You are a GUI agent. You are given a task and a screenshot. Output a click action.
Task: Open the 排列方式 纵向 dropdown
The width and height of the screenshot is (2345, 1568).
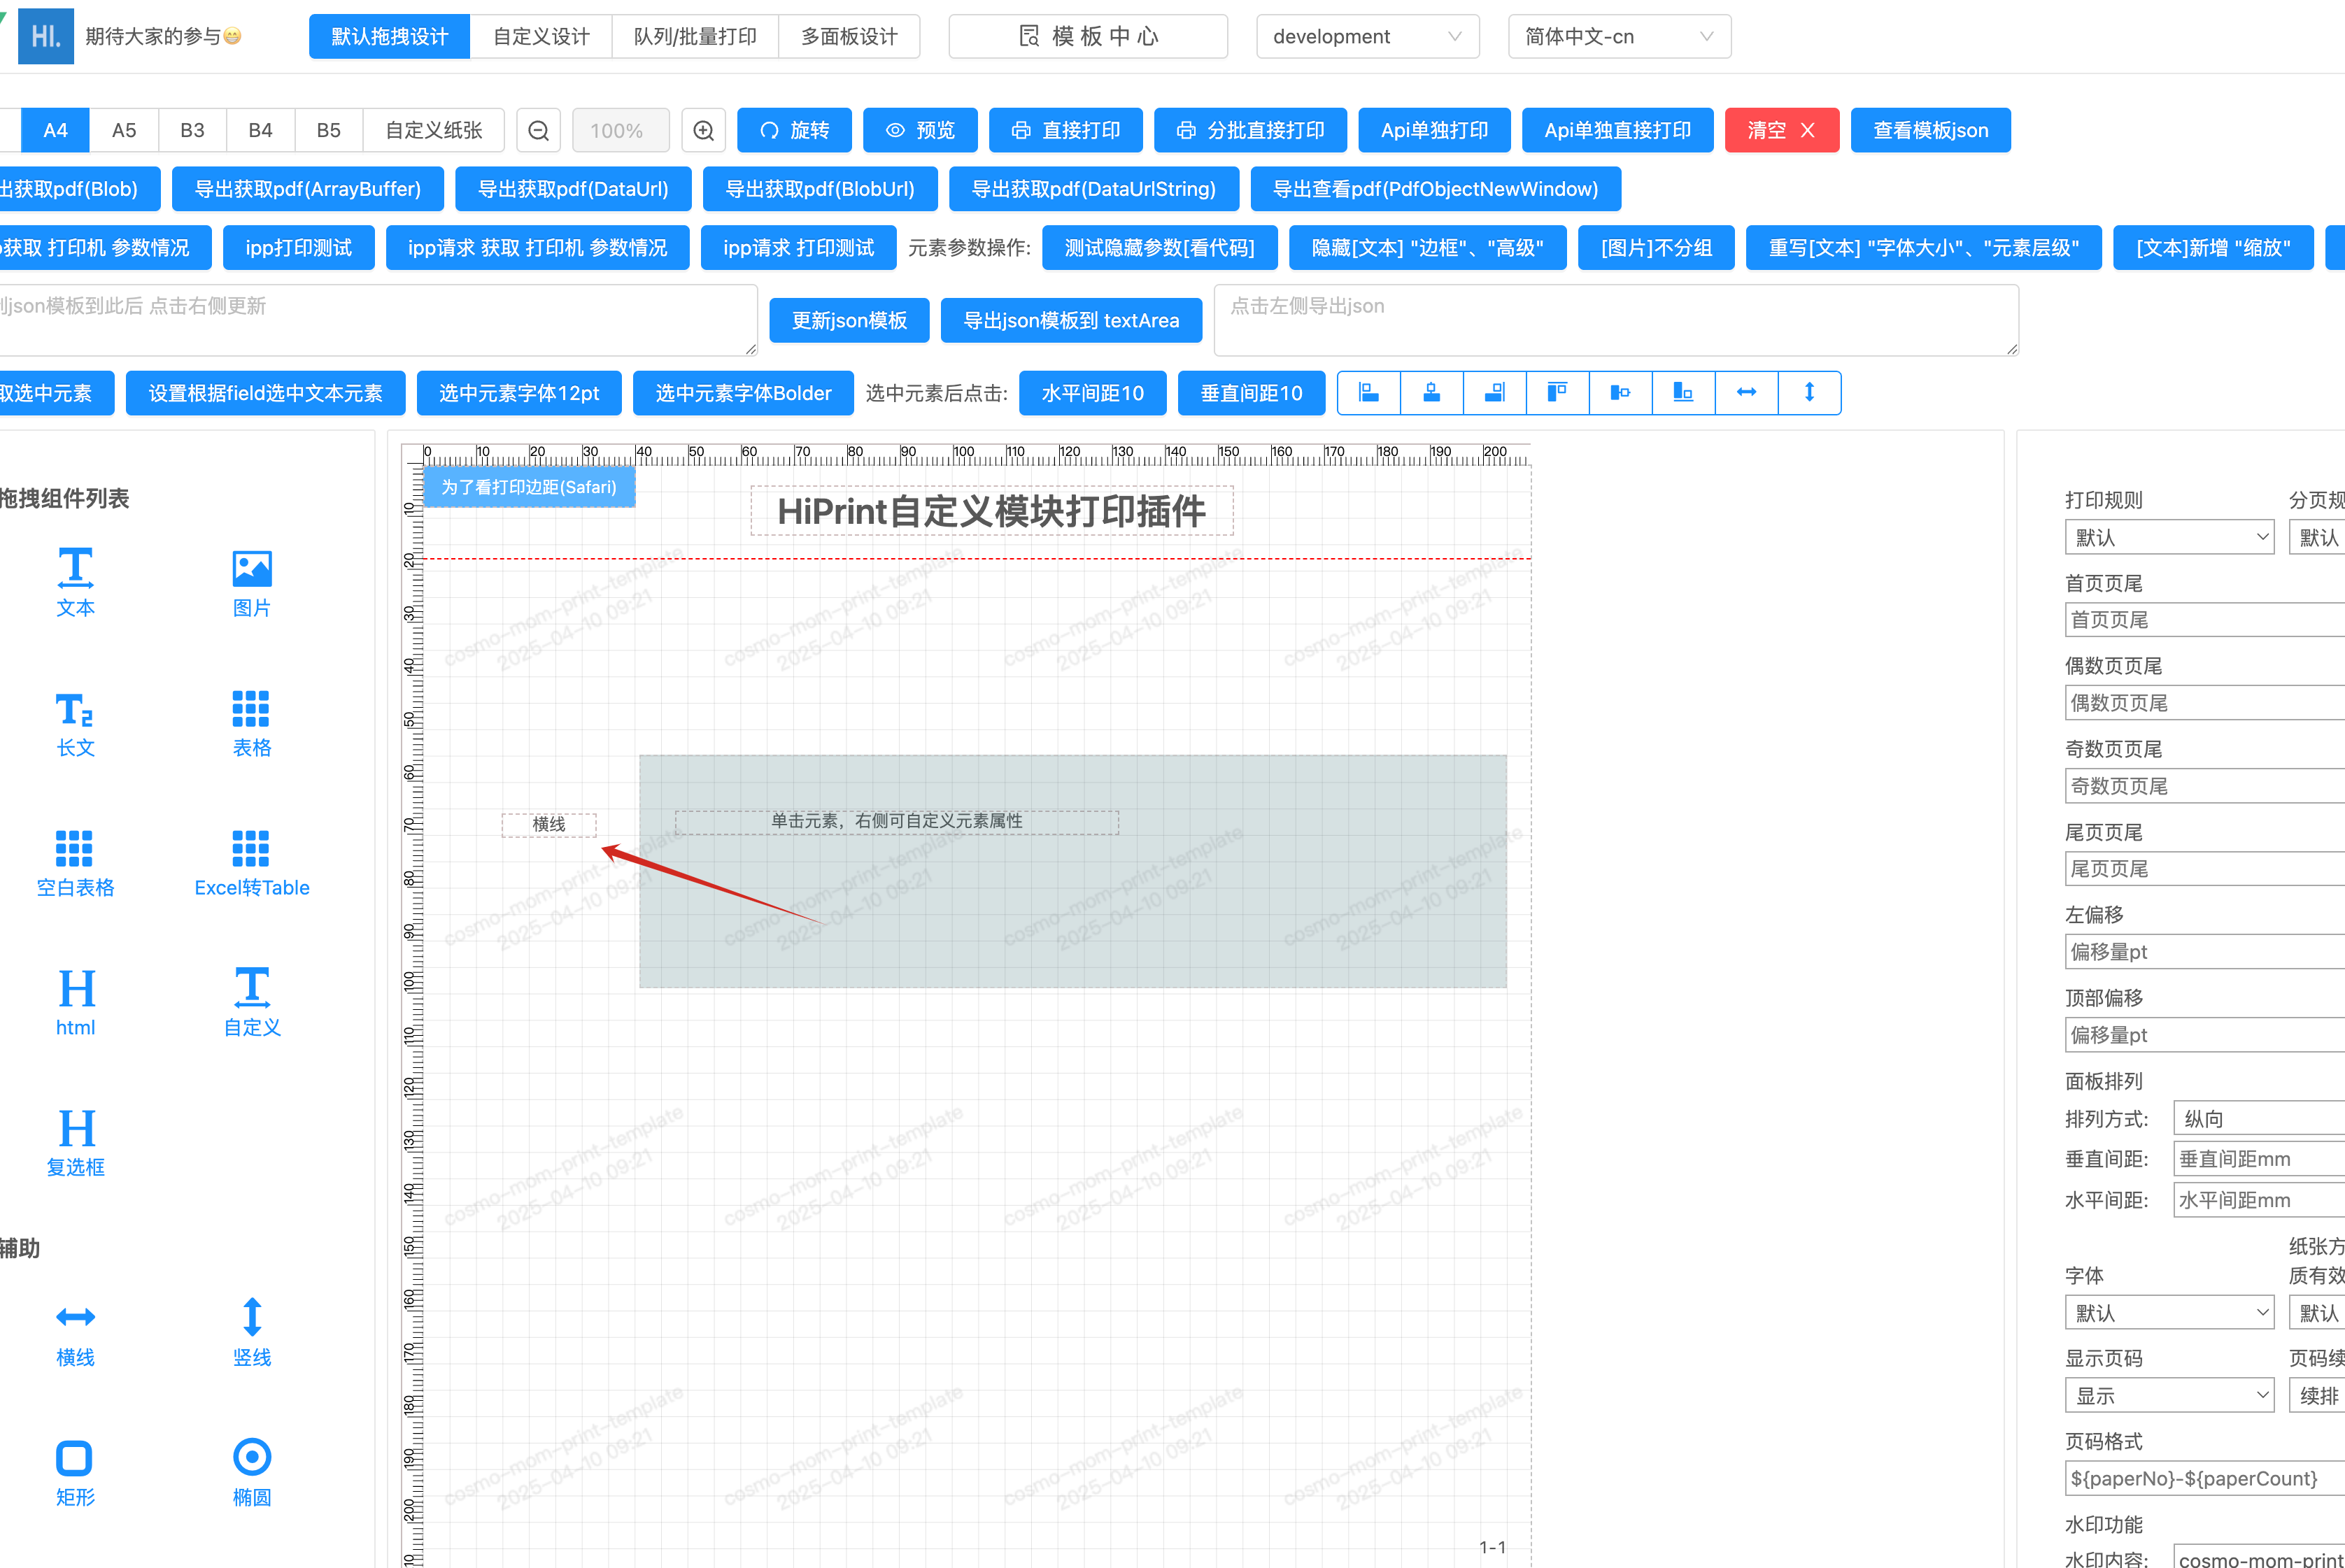[x=2259, y=1118]
